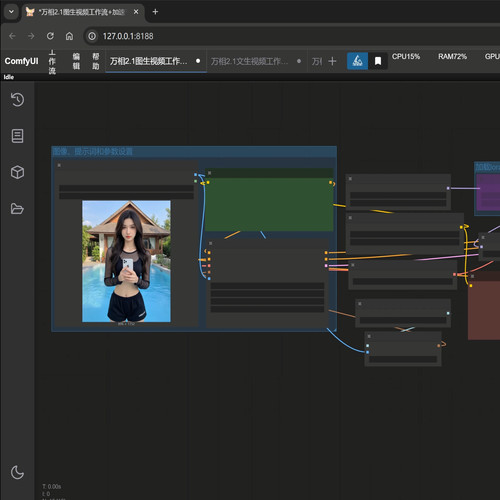This screenshot has height=500, width=500.
Task: Go back in browser history
Action: coord(12,36)
